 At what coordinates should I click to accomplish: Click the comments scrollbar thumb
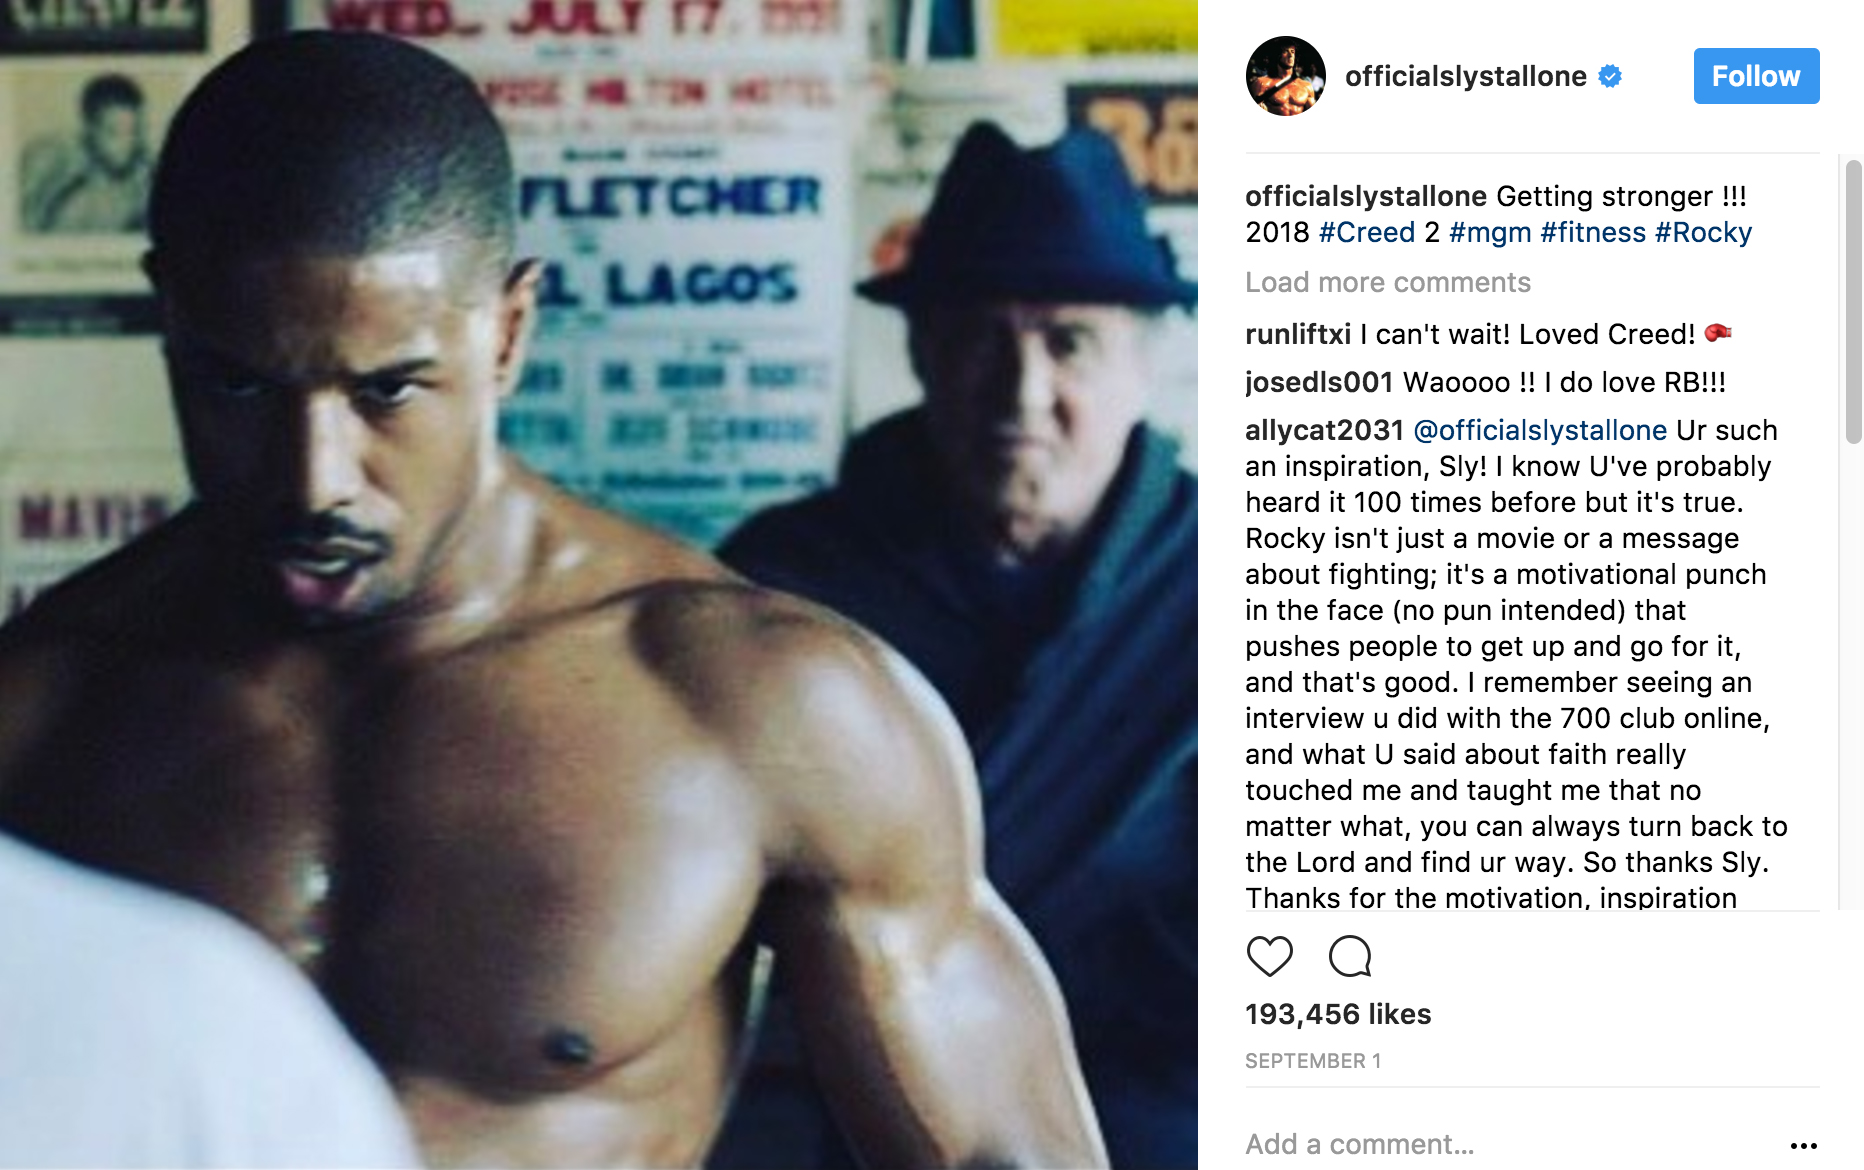tap(1853, 301)
